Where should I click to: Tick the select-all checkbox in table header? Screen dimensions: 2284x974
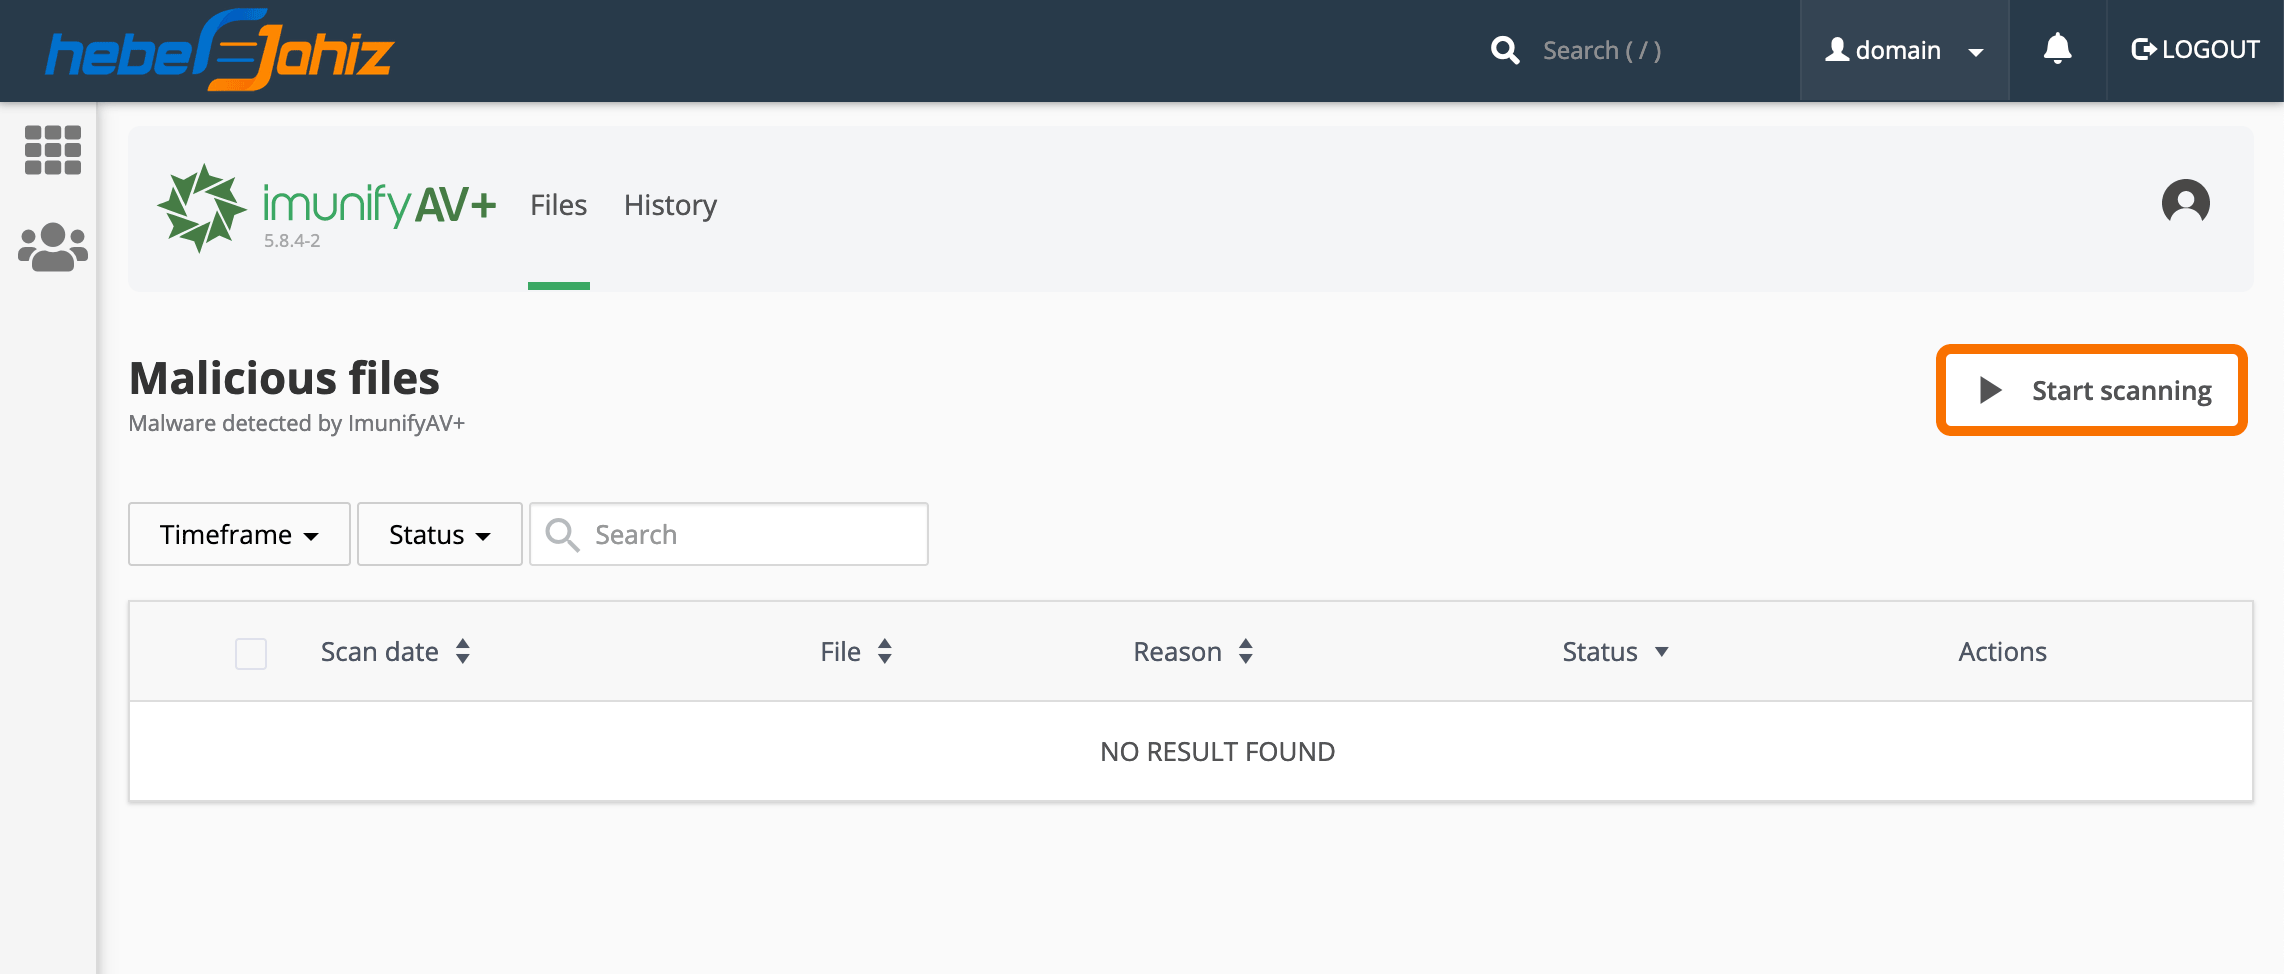[x=251, y=653]
